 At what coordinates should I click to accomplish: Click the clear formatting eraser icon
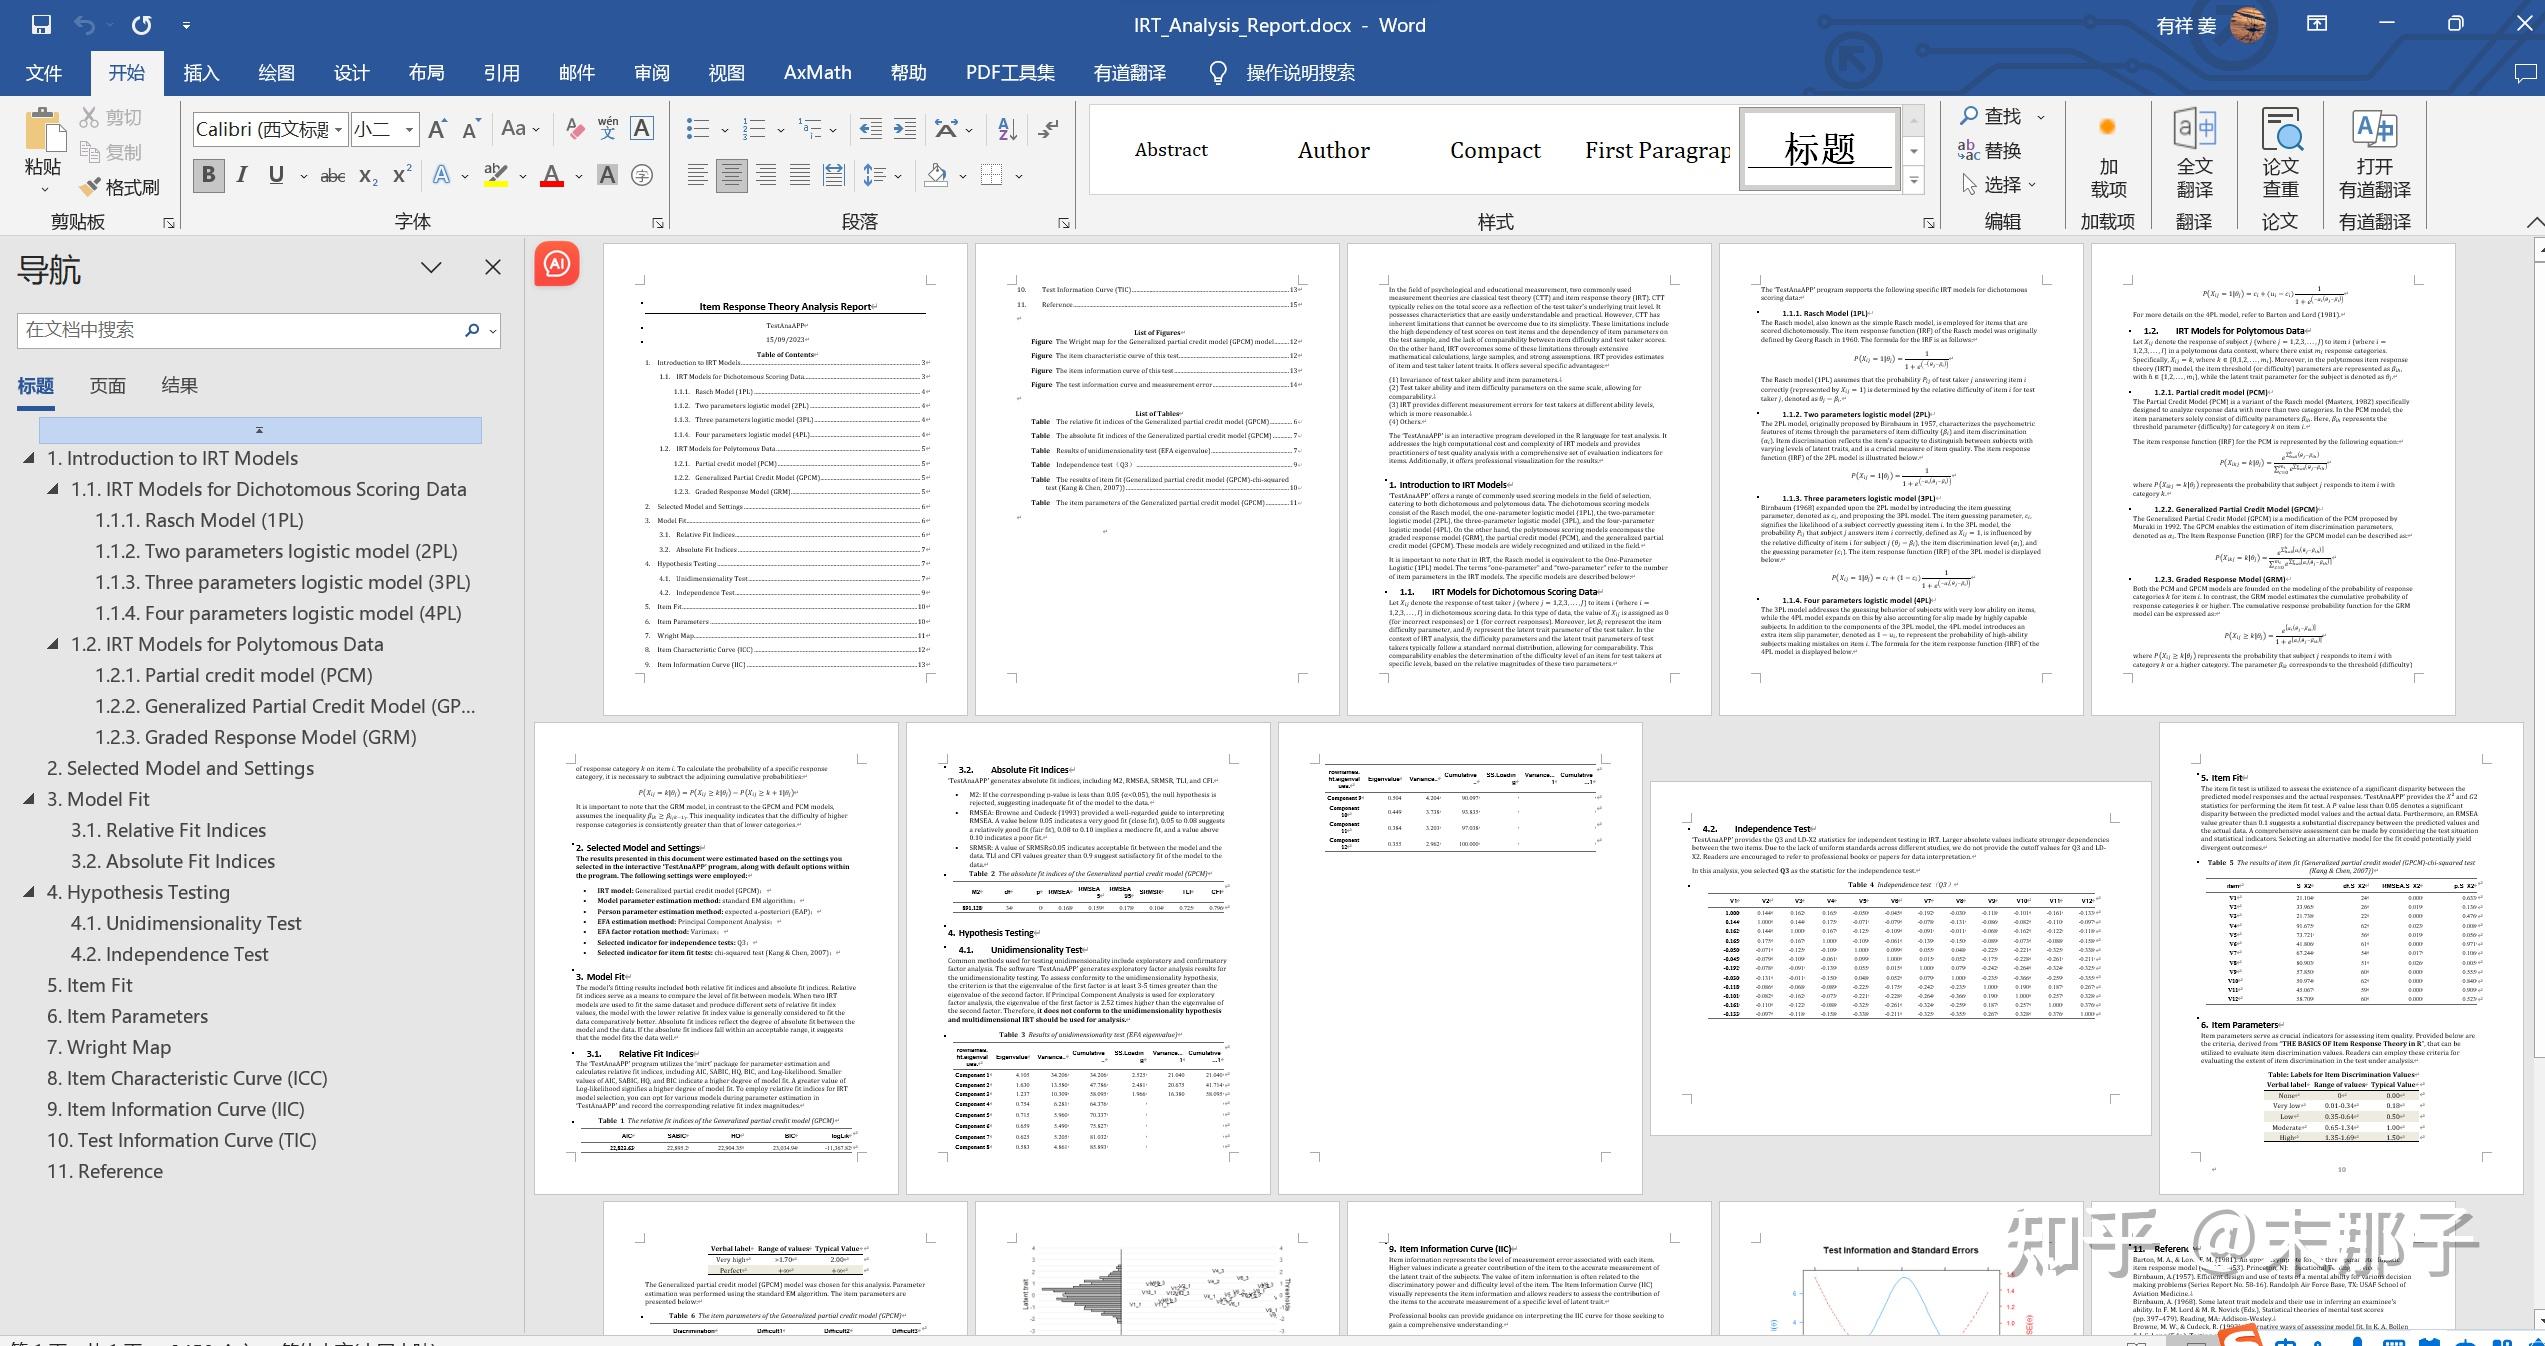coord(574,128)
